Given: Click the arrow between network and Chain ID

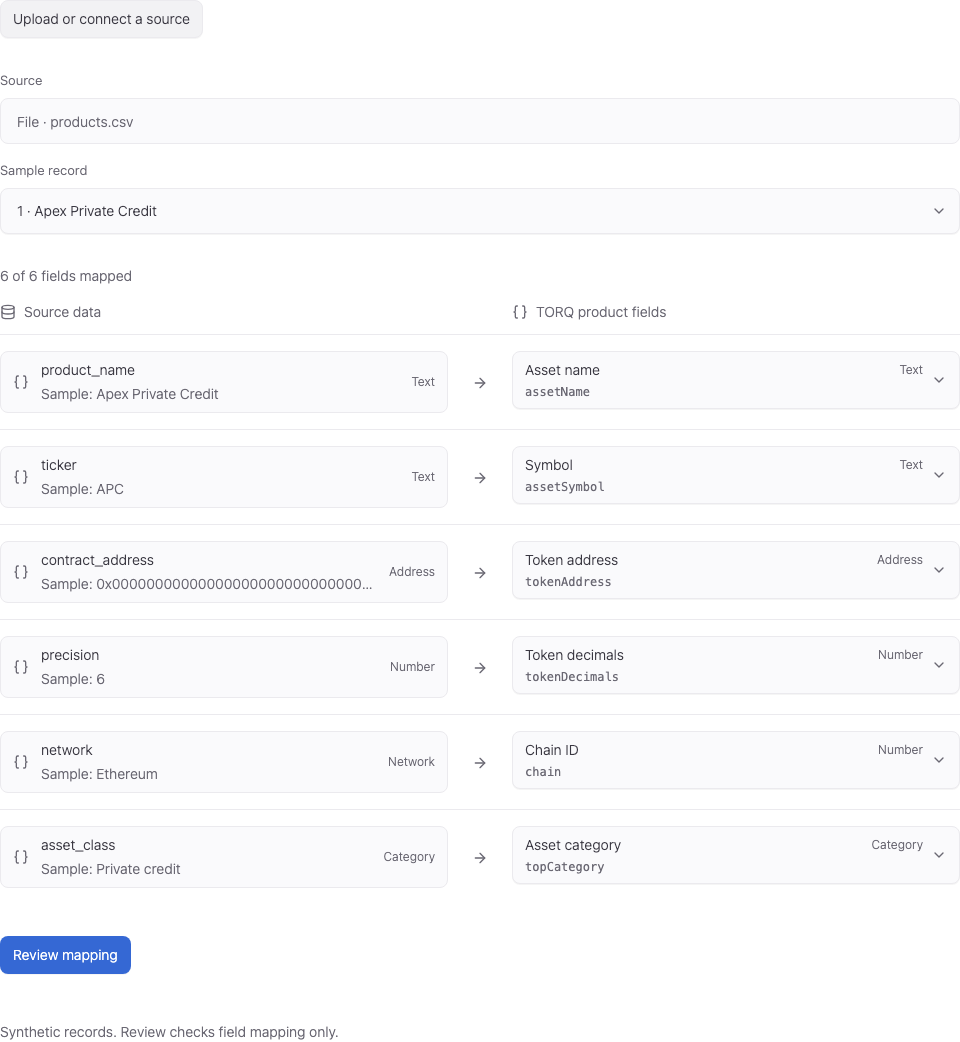Looking at the screenshot, I should [480, 763].
